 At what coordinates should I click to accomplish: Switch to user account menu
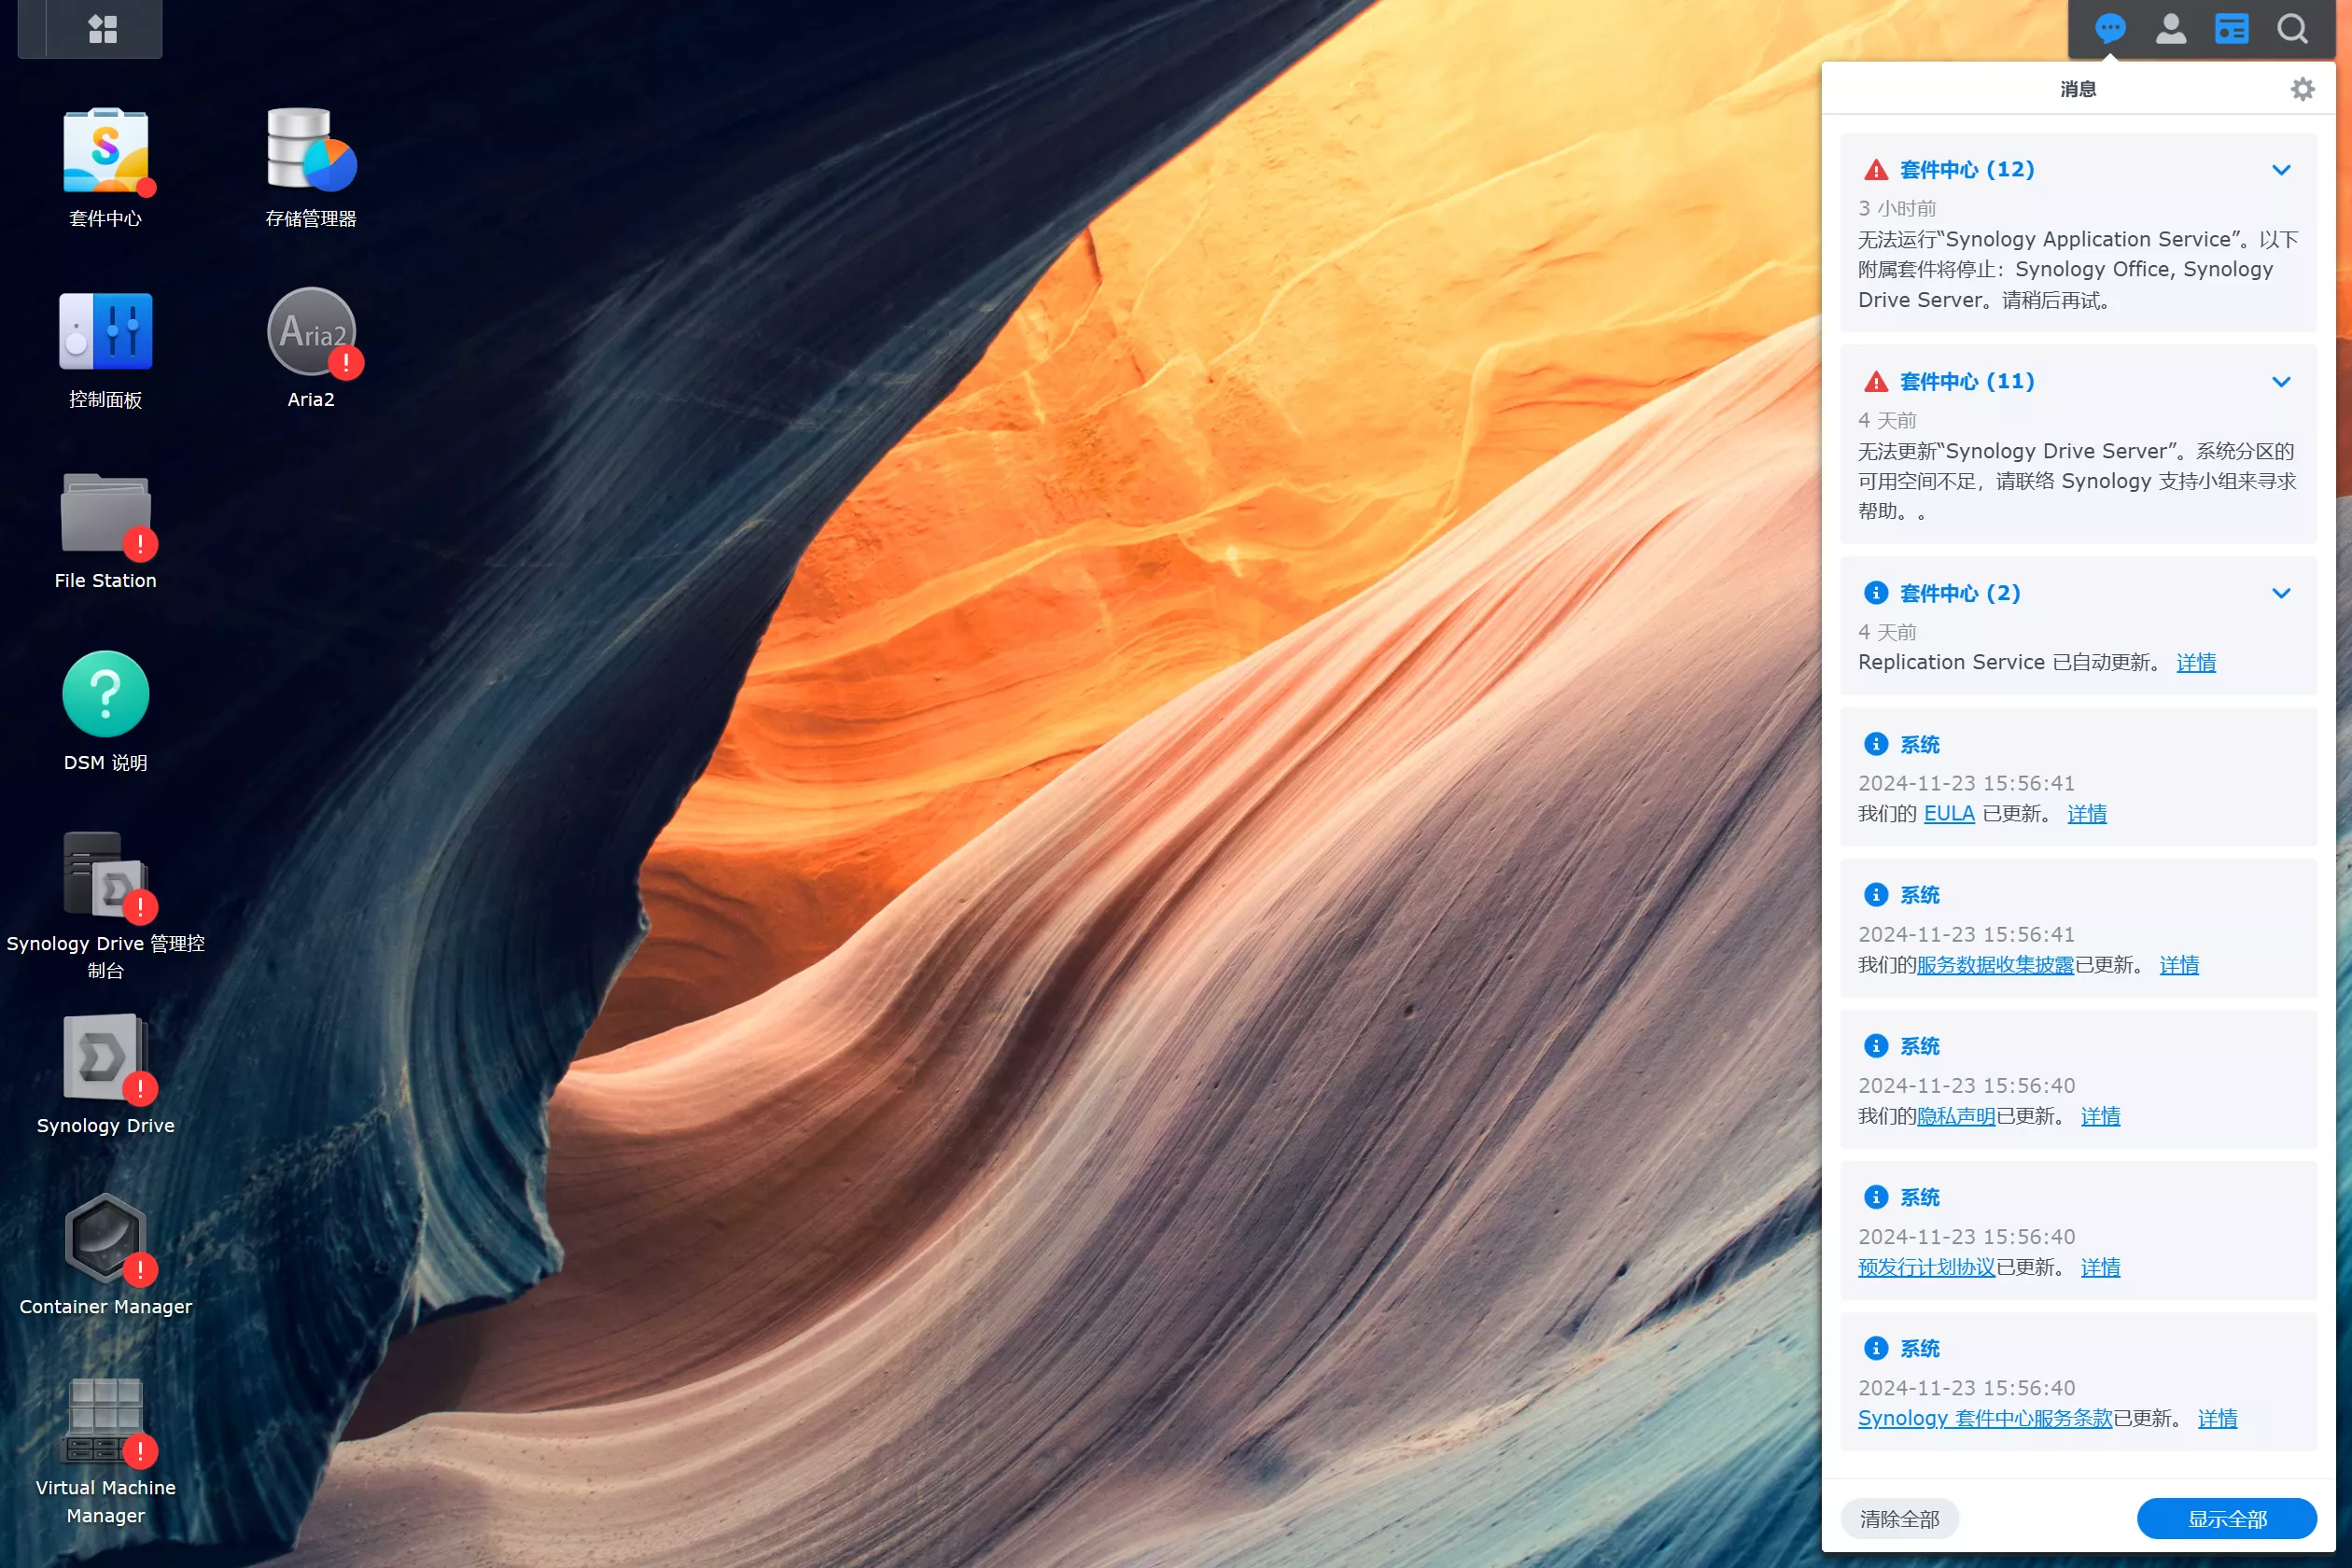[x=2172, y=30]
